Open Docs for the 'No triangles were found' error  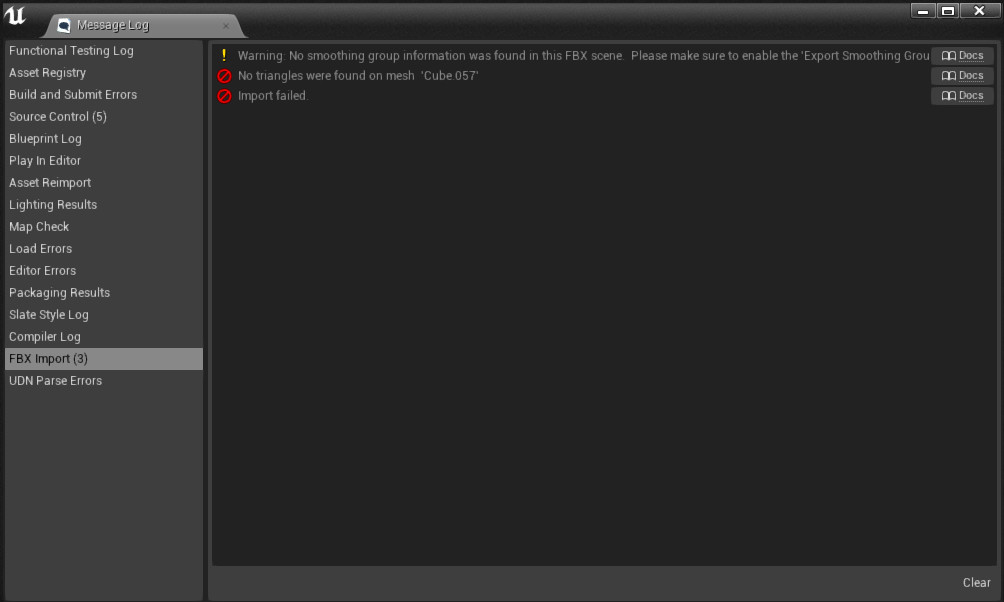tap(962, 76)
